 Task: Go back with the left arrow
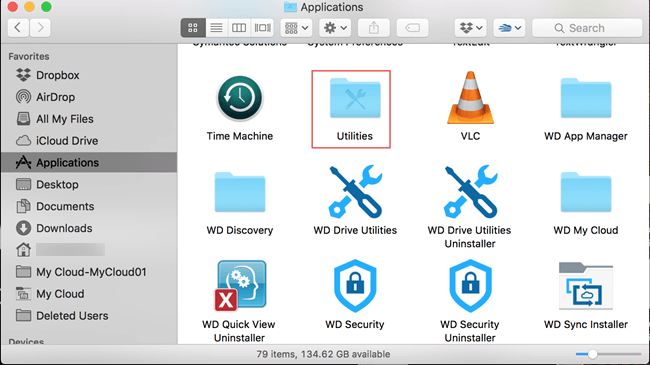tap(18, 28)
